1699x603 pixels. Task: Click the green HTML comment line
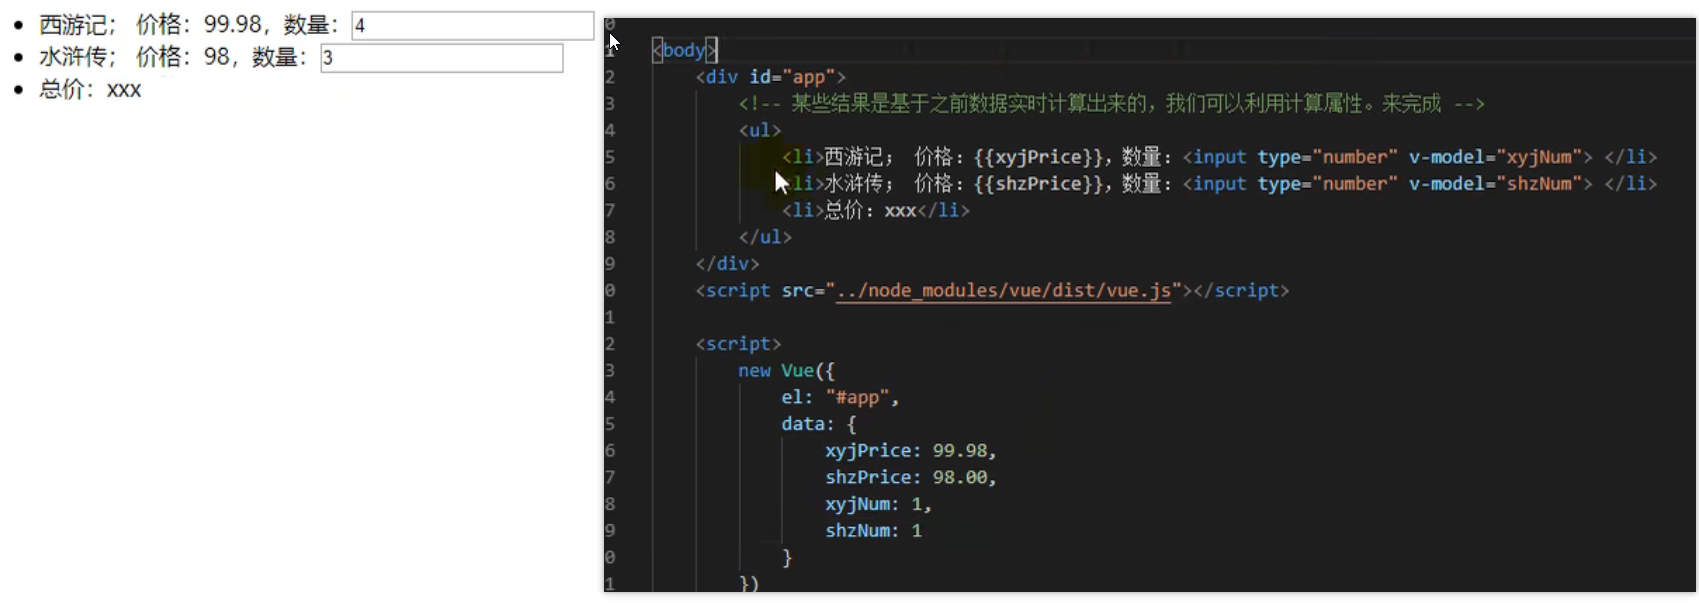pyautogui.click(x=1112, y=104)
